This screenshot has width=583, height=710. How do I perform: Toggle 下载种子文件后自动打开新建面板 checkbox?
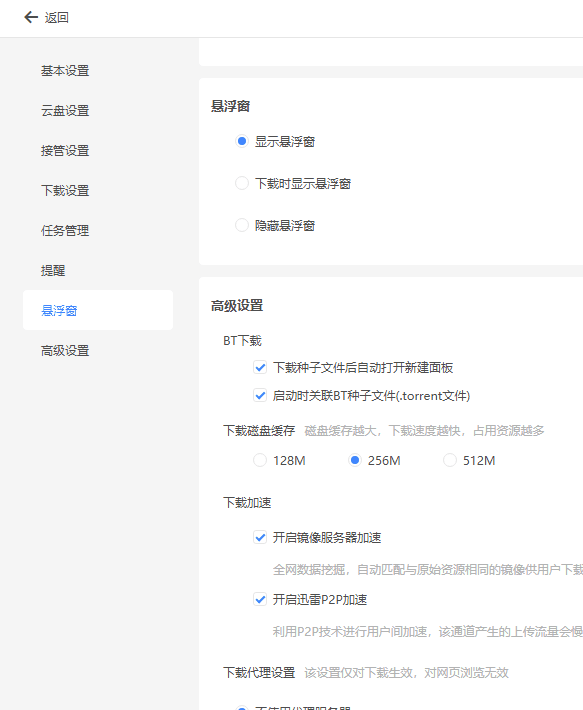(260, 367)
